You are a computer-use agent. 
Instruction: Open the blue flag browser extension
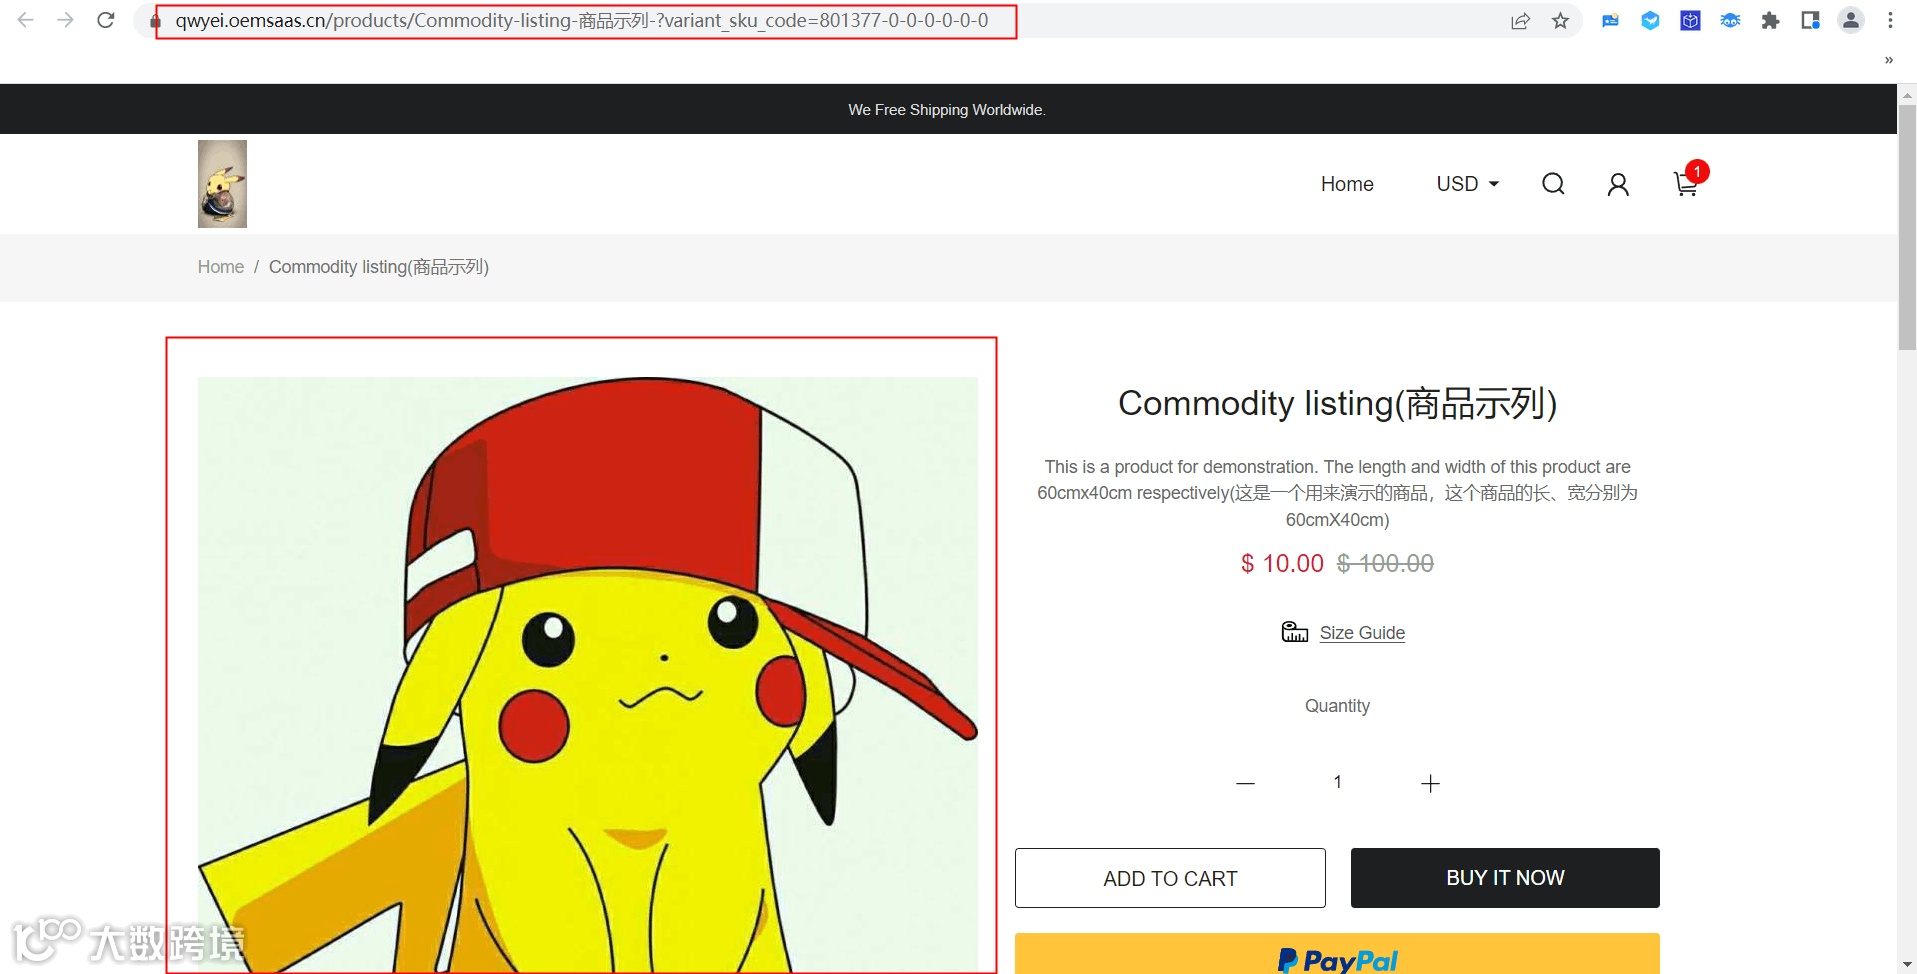(x=1610, y=21)
